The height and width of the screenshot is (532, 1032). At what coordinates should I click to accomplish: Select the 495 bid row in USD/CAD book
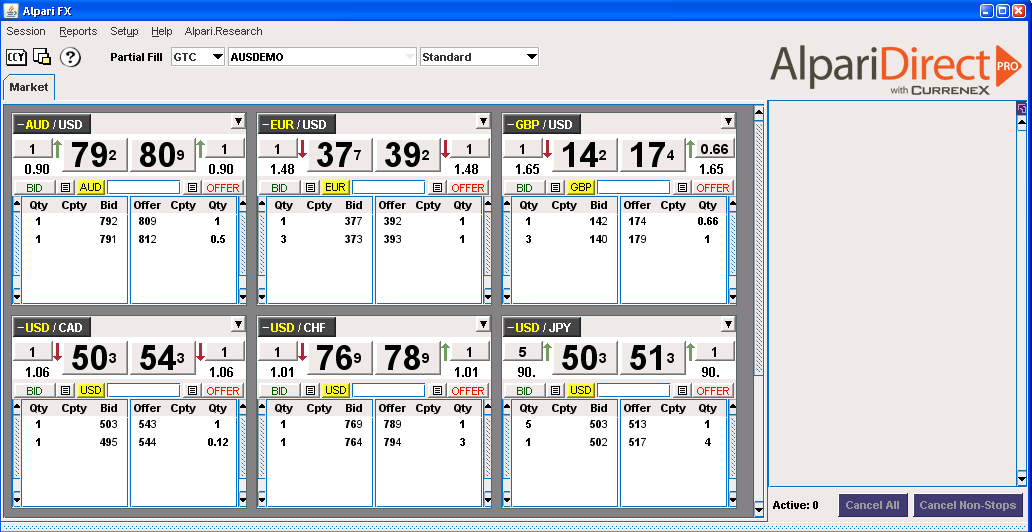point(73,442)
